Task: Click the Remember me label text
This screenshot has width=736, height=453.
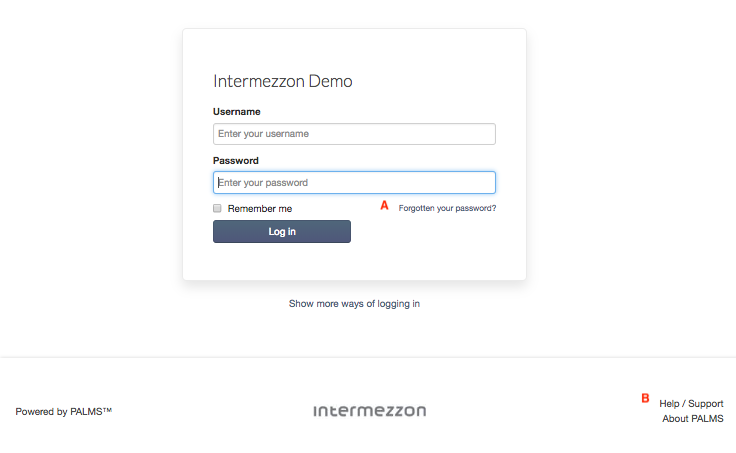Action: pyautogui.click(x=260, y=208)
